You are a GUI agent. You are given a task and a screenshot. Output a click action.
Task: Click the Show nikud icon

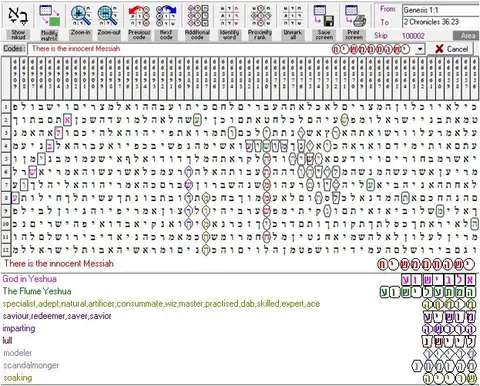click(18, 16)
